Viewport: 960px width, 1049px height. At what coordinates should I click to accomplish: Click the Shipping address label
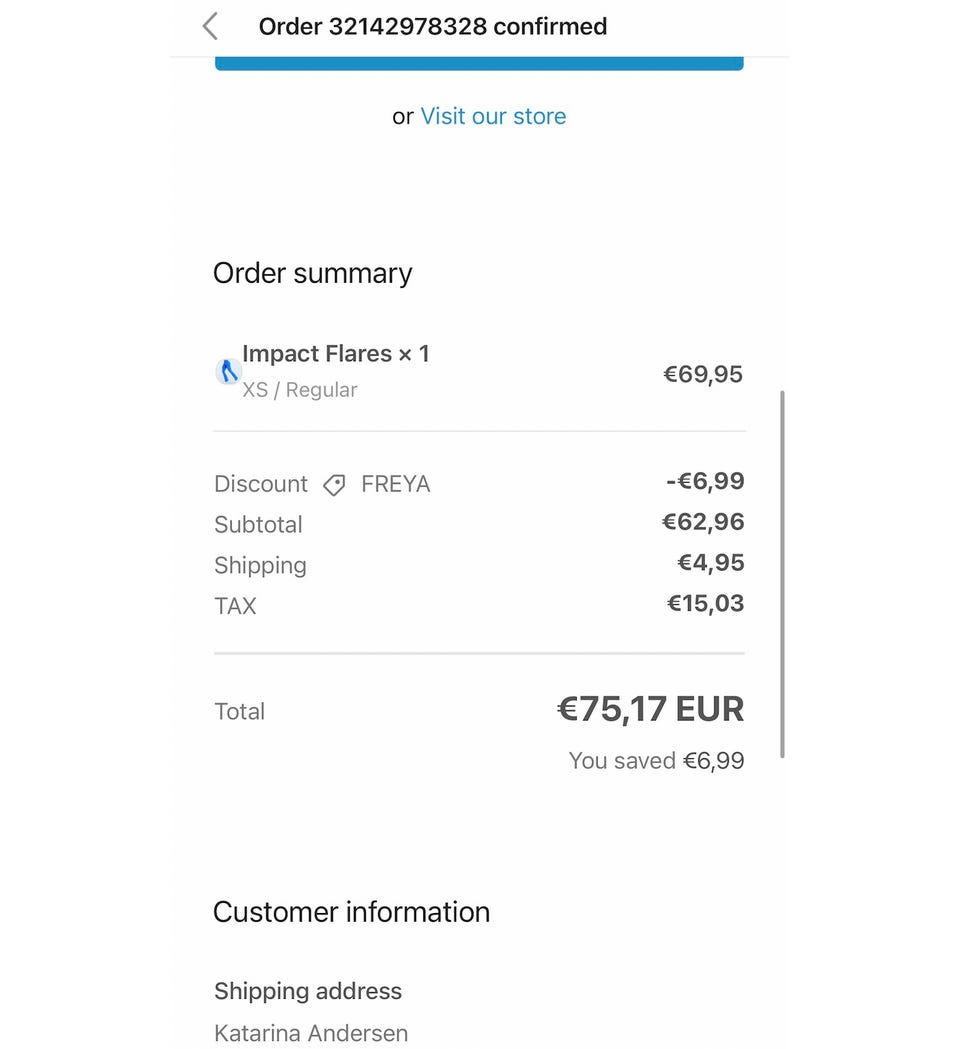point(308,991)
